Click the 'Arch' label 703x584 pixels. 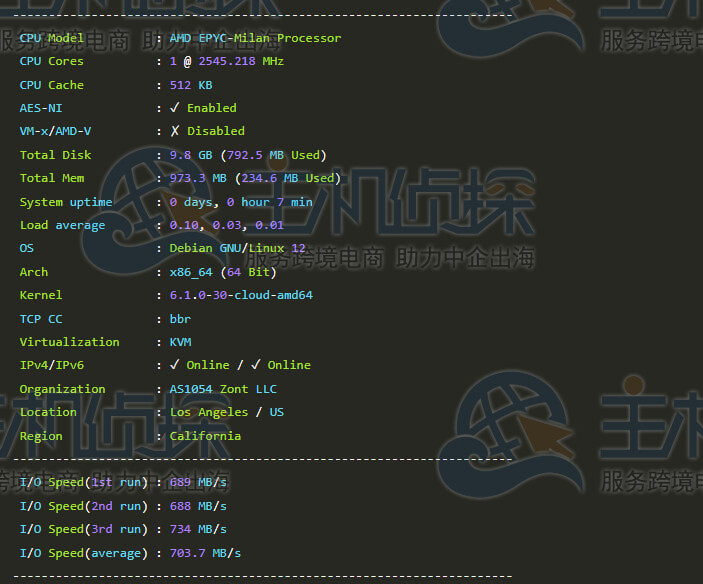34,272
